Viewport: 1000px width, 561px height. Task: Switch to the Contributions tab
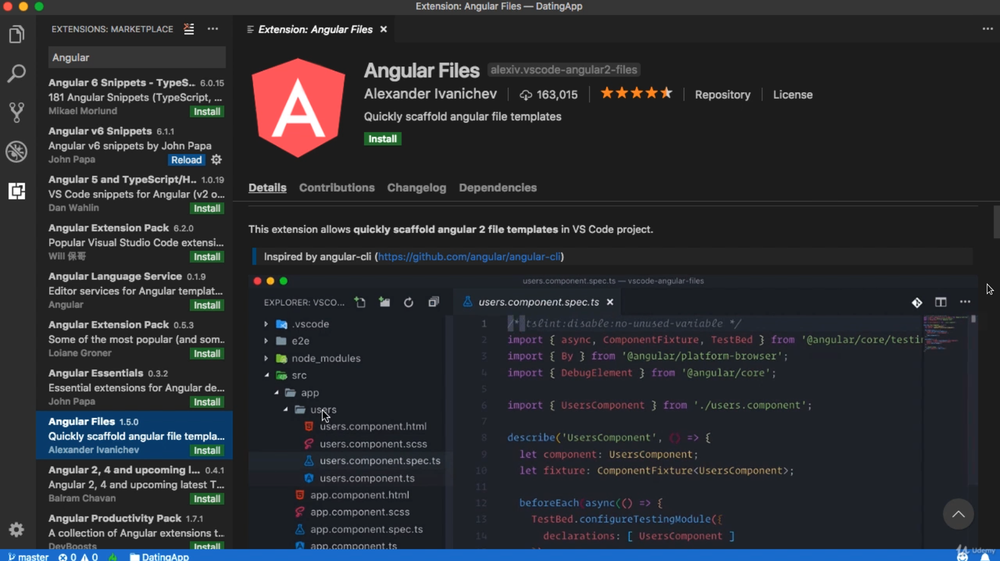337,187
